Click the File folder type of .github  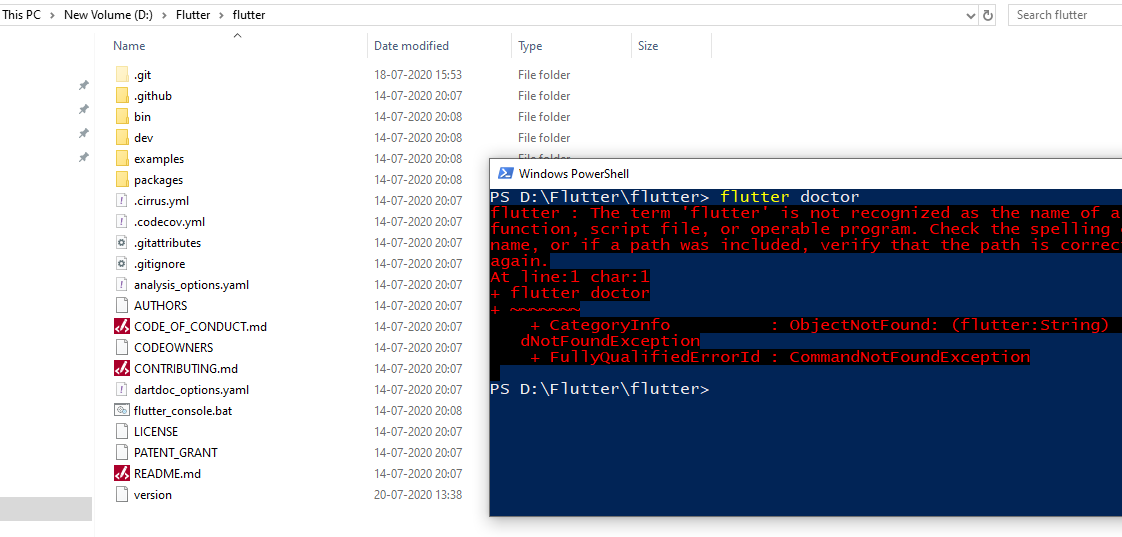coord(544,95)
